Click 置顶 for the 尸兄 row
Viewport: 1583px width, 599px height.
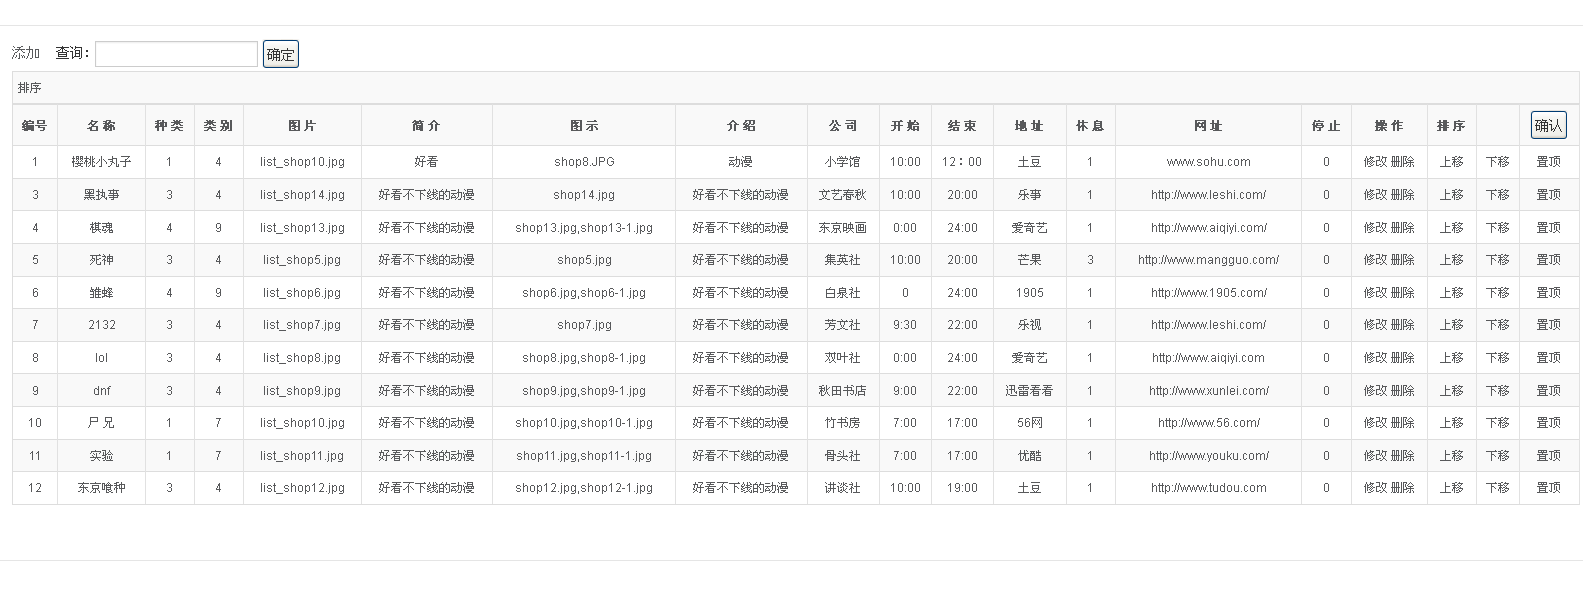(1548, 423)
